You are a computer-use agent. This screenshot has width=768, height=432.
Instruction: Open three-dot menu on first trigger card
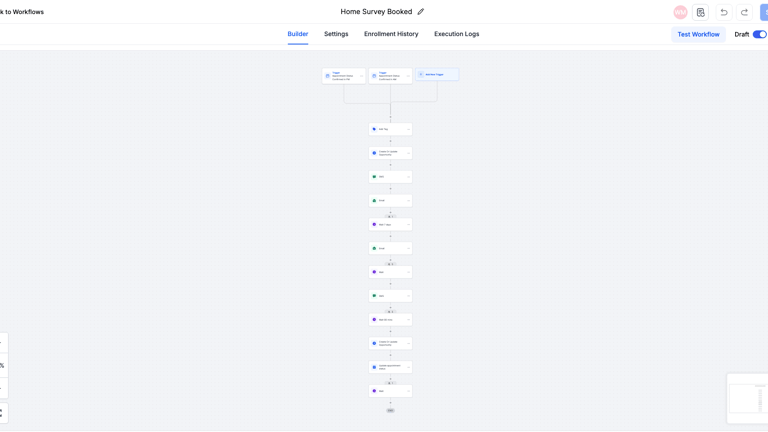pos(361,76)
